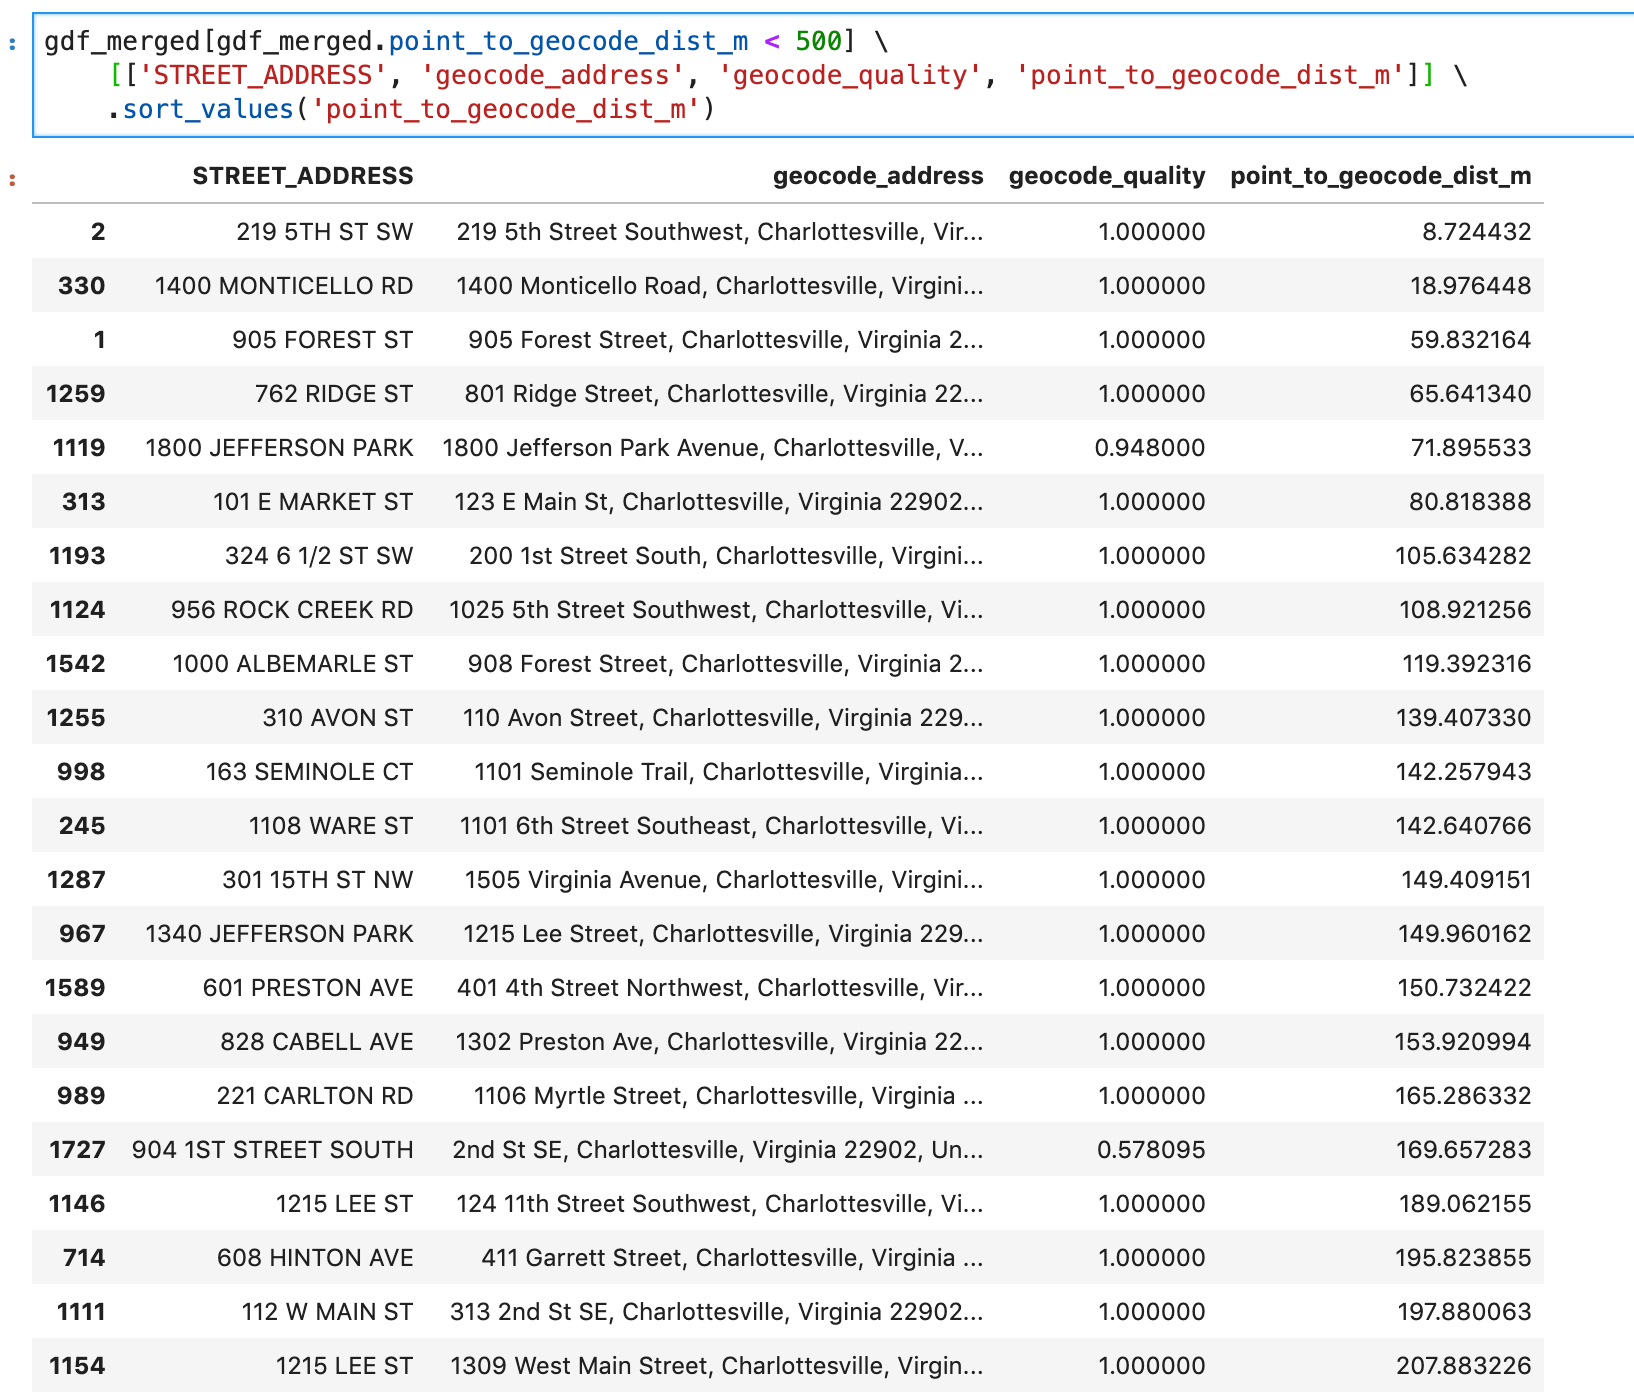
Task: Click the 207.883226 distance value
Action: 1464,1366
